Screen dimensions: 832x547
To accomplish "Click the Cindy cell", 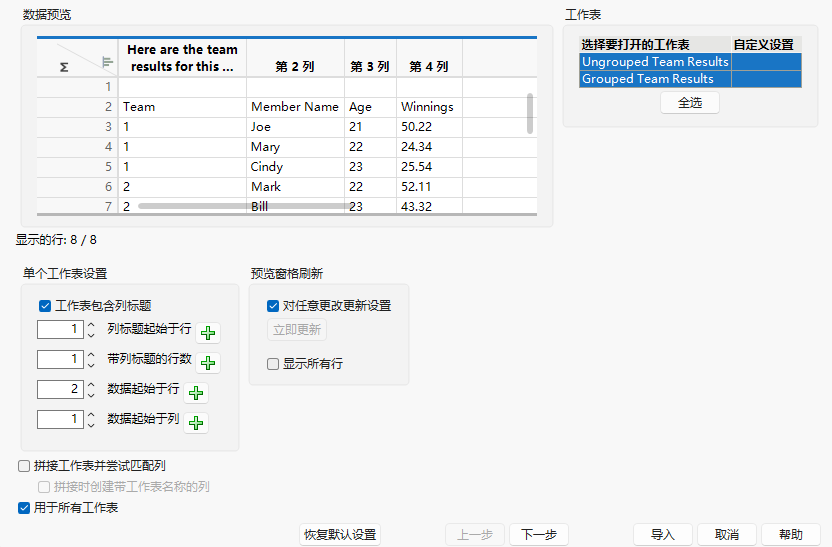I will [295, 167].
